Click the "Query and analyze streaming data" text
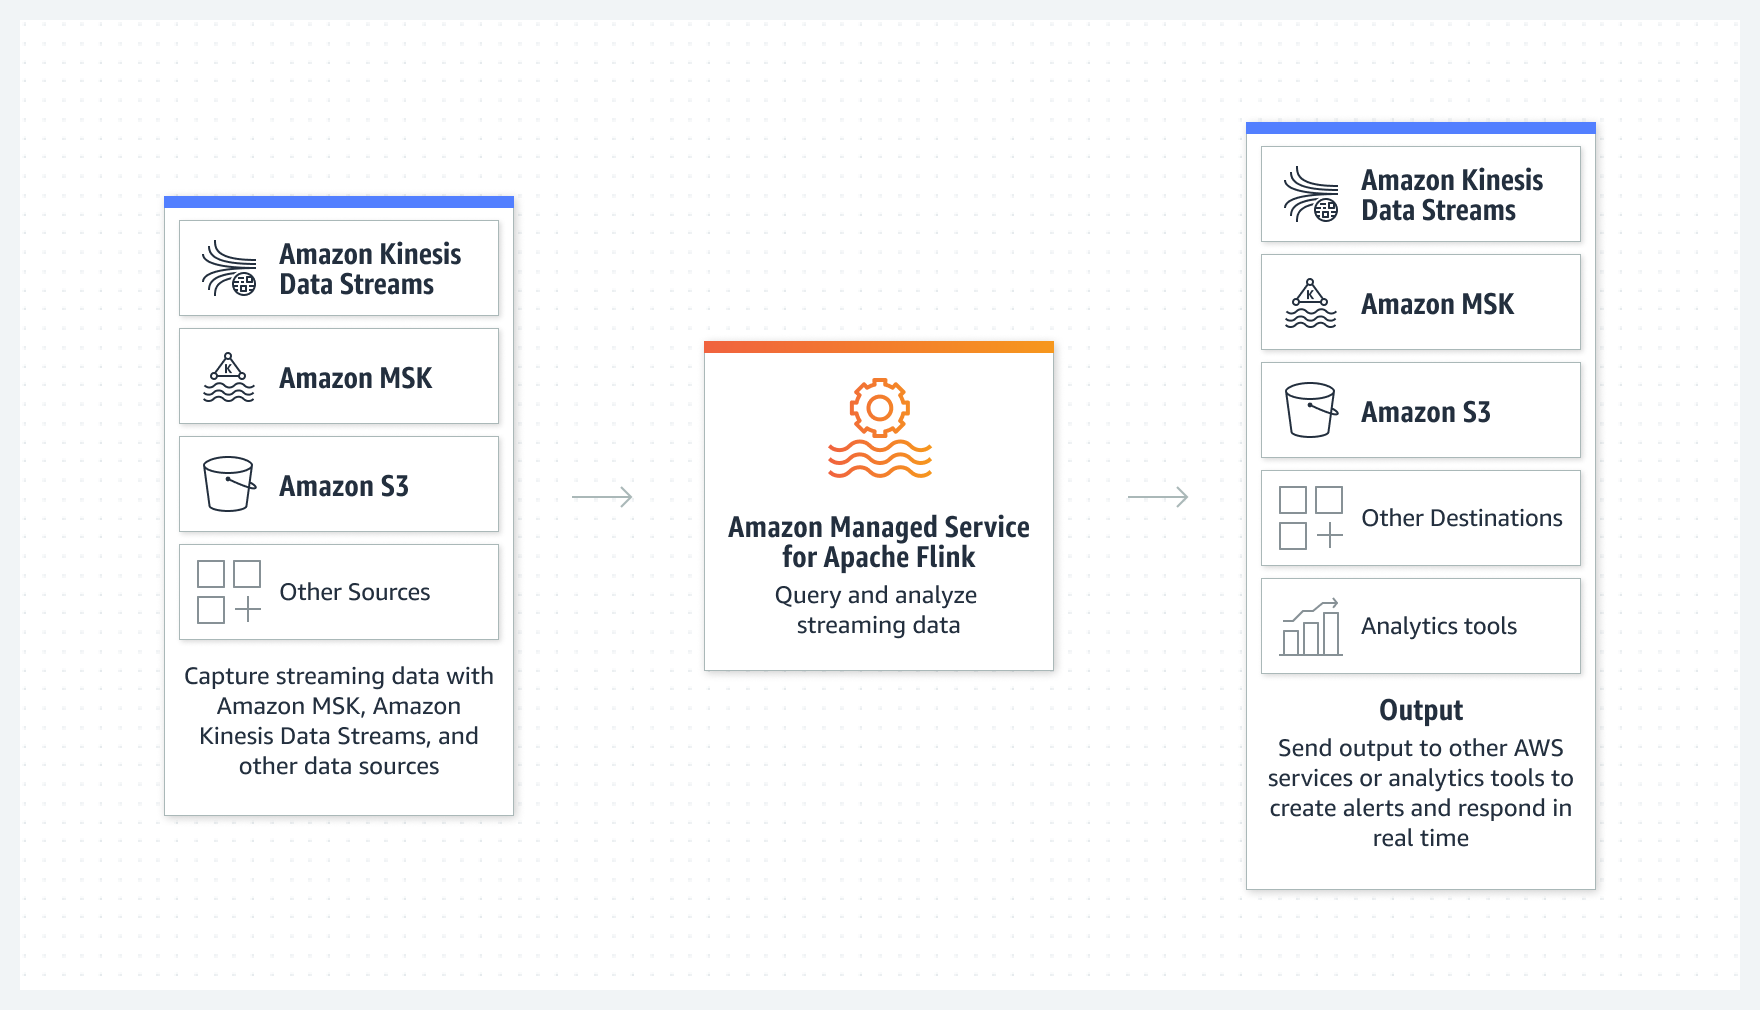This screenshot has height=1010, width=1760. [877, 610]
